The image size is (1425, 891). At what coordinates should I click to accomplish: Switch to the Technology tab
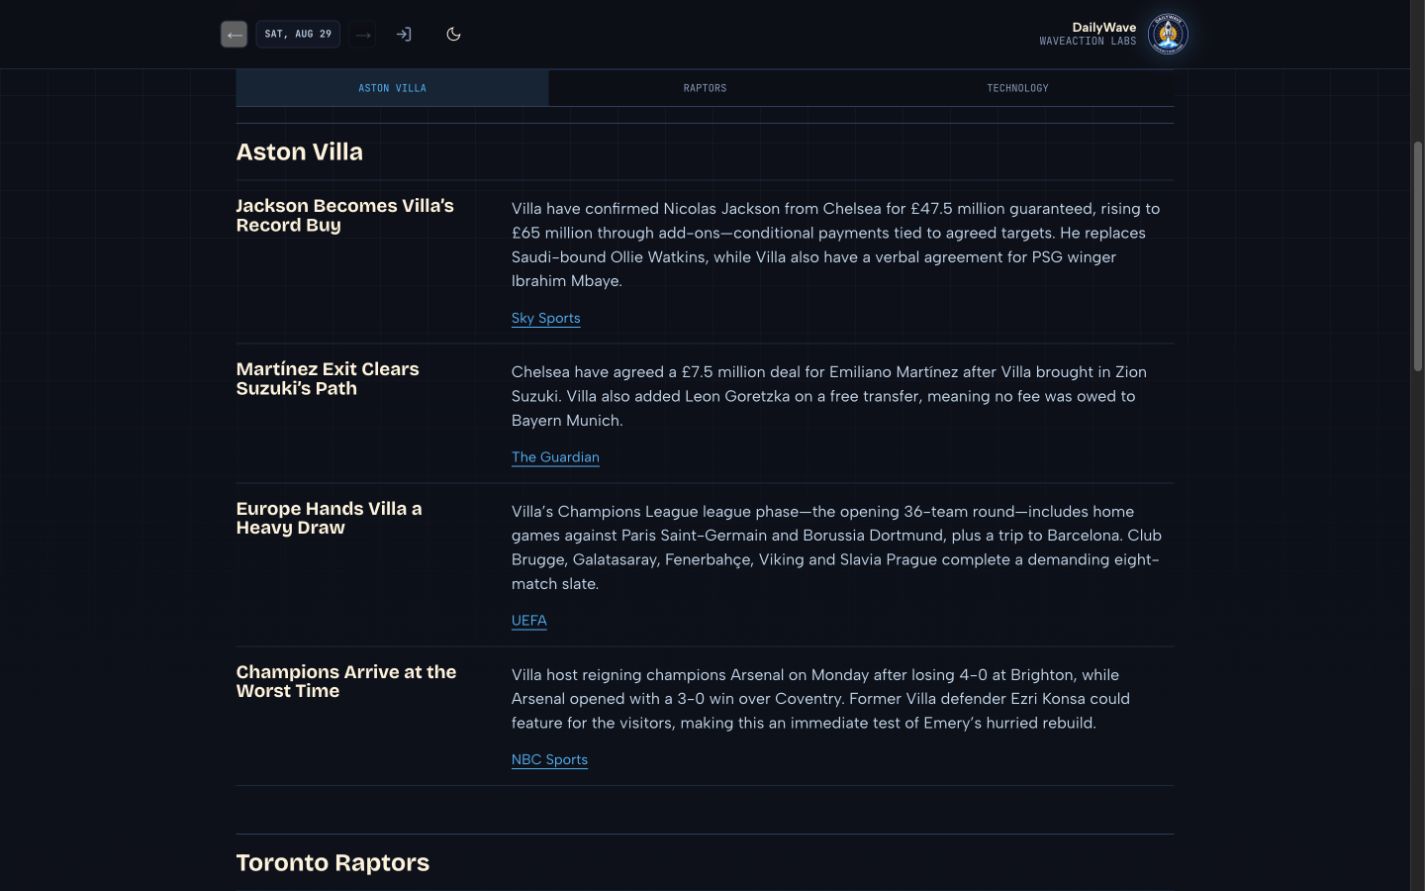[x=1017, y=88]
